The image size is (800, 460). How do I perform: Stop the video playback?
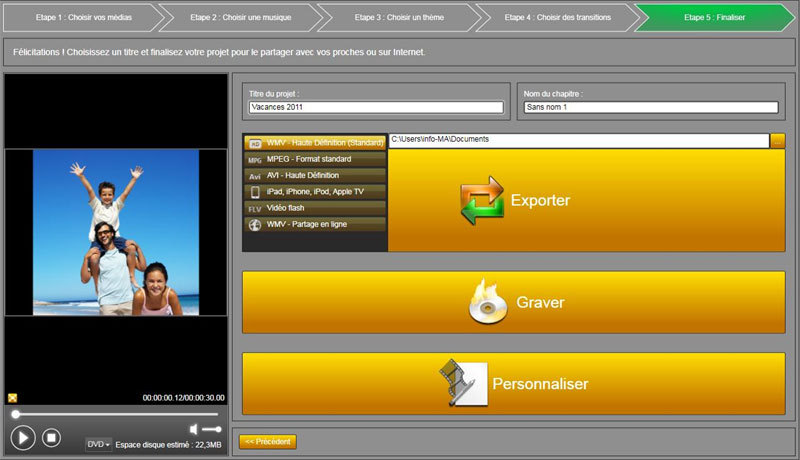[x=52, y=437]
